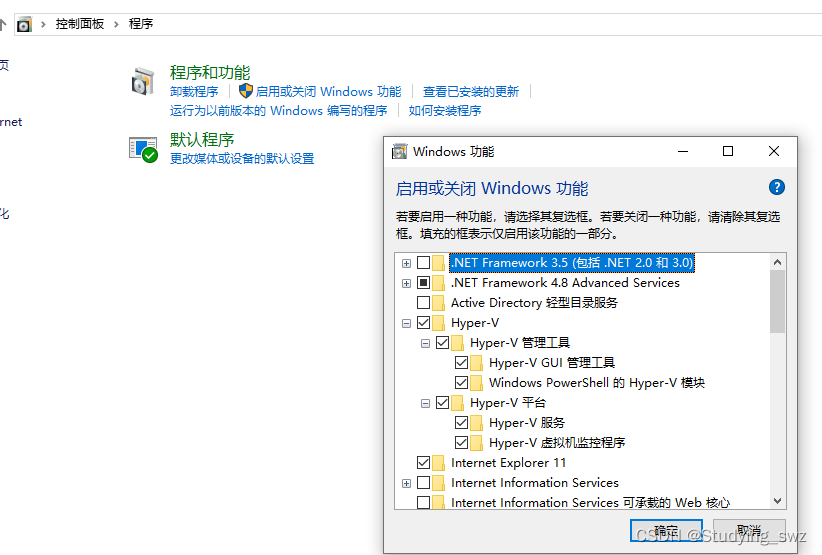Uncheck Internet Explorer 11 checkbox

click(424, 463)
